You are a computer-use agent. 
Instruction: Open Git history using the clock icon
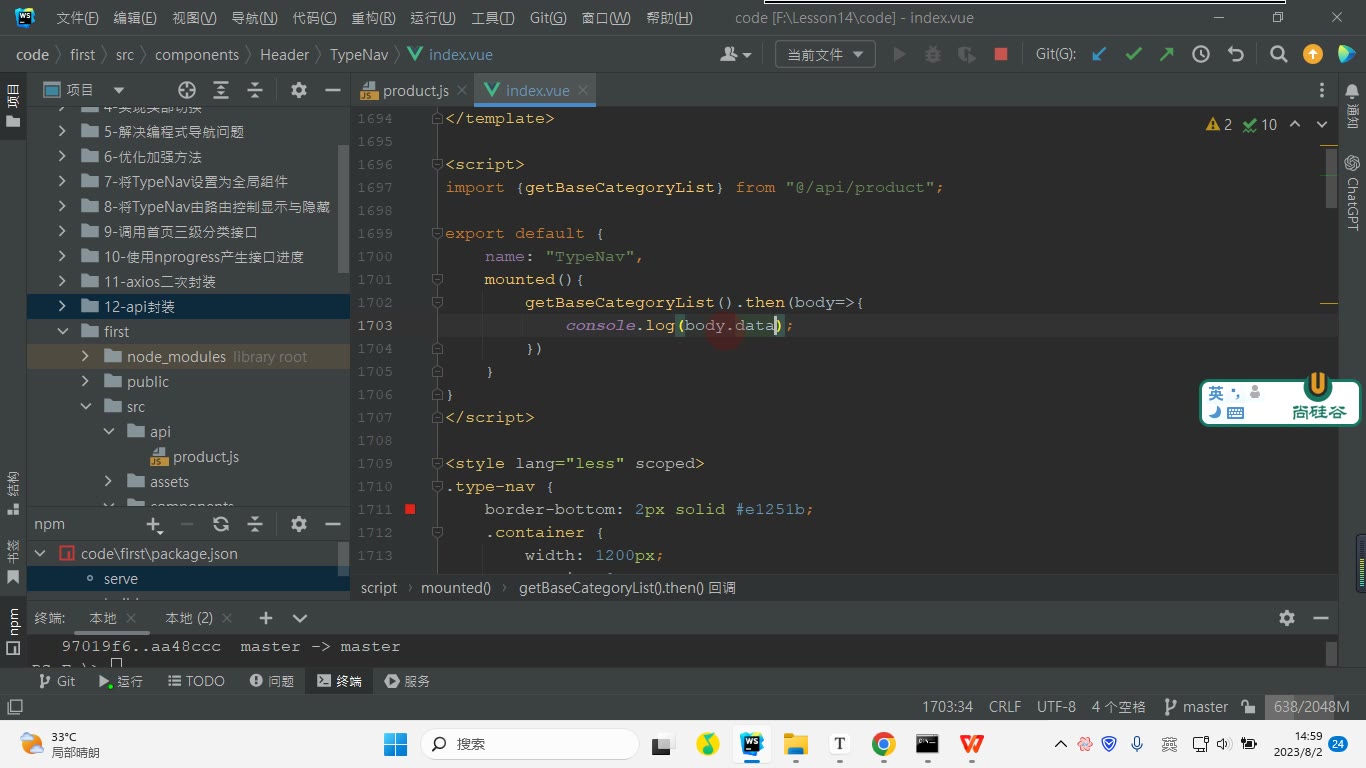[1201, 55]
